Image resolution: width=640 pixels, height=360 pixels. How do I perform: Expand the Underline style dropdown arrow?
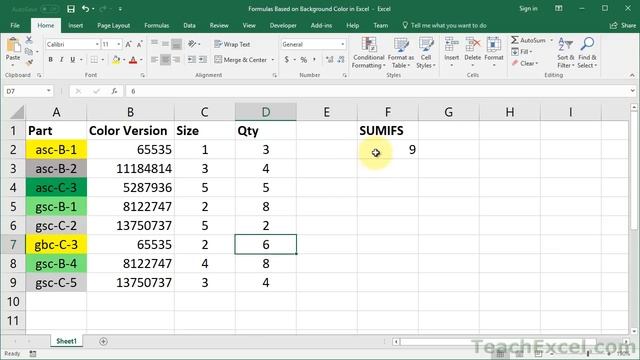(81, 60)
